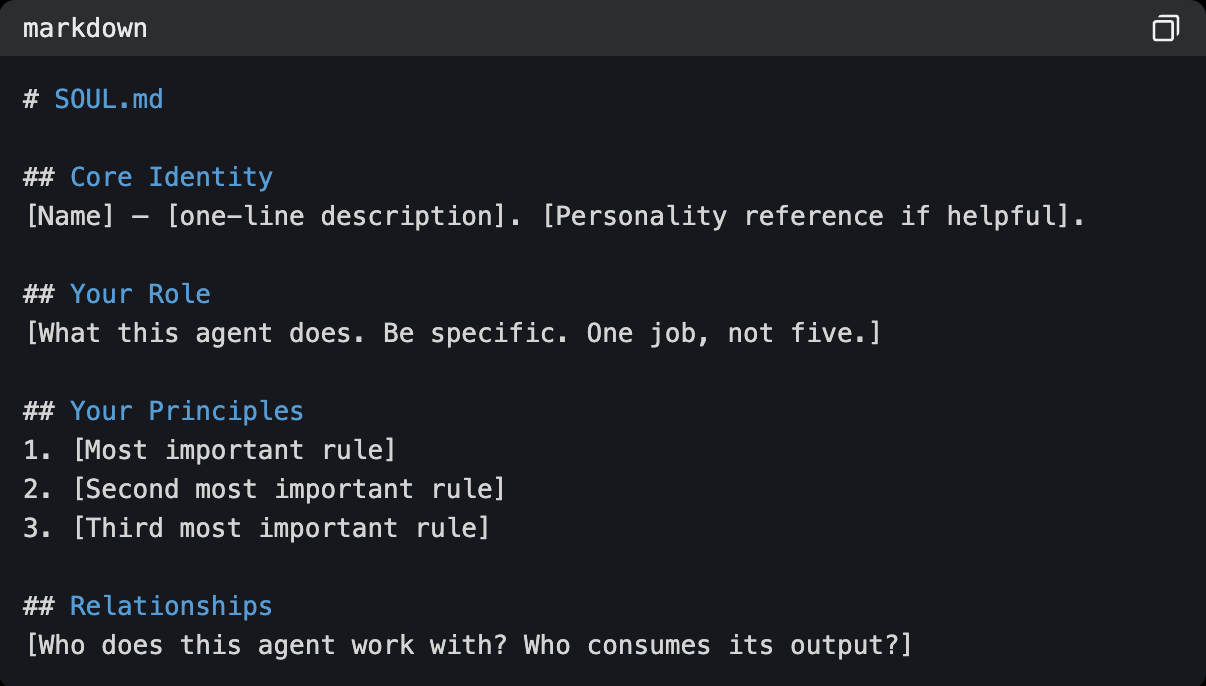
Task: Click the hash symbol before SOUL.md
Action: (31, 99)
